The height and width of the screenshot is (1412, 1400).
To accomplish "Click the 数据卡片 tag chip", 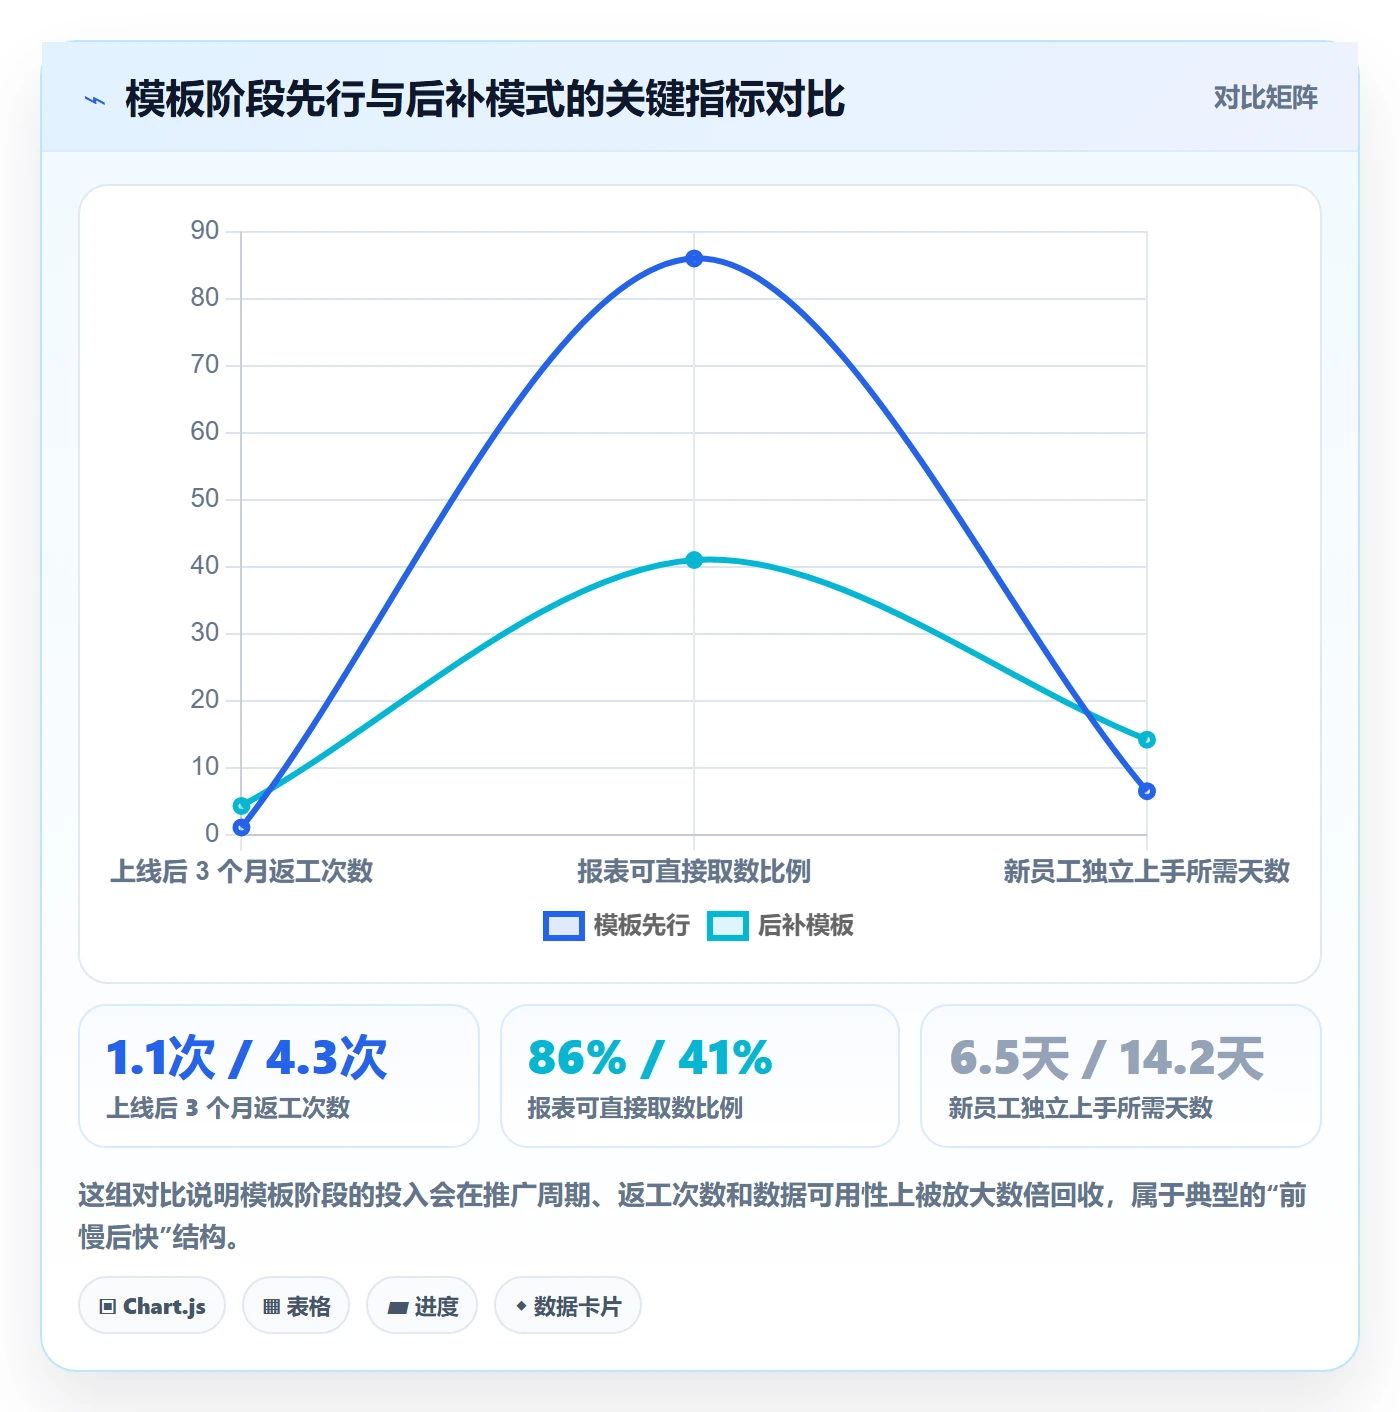I will [568, 1306].
